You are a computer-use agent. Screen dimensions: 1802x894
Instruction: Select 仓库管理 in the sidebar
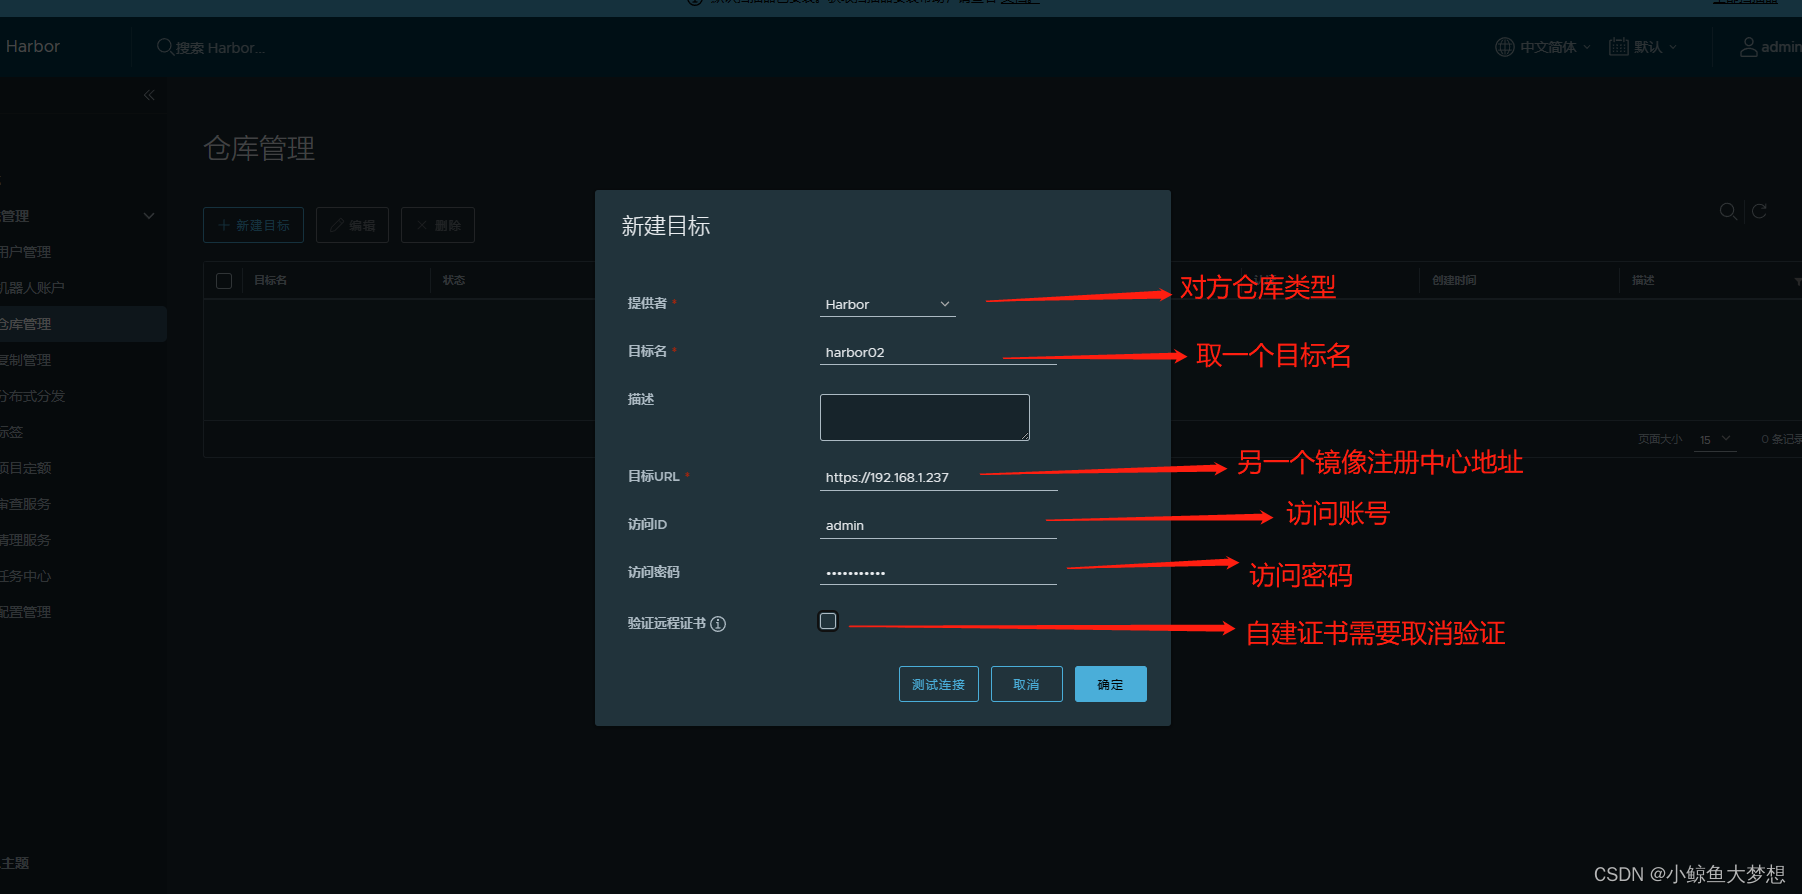click(x=83, y=324)
